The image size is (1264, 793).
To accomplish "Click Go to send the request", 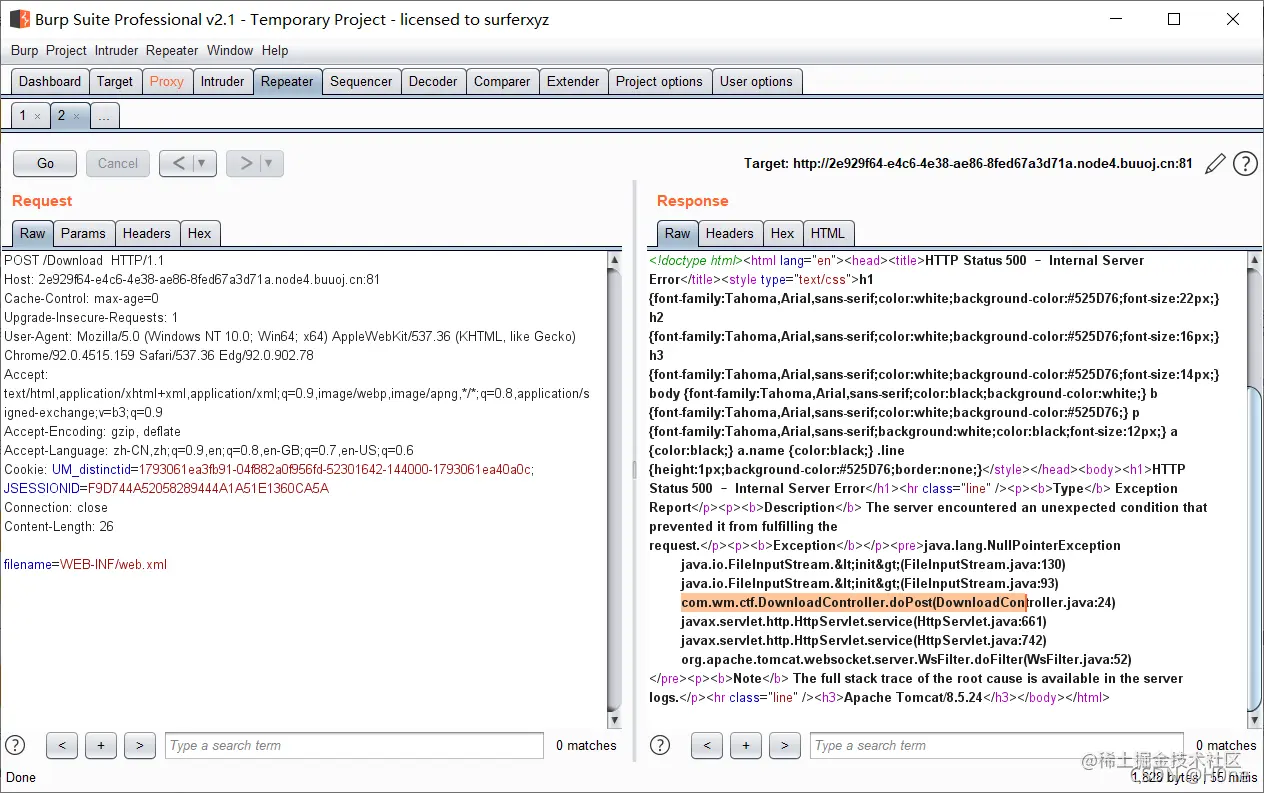I will coord(45,163).
